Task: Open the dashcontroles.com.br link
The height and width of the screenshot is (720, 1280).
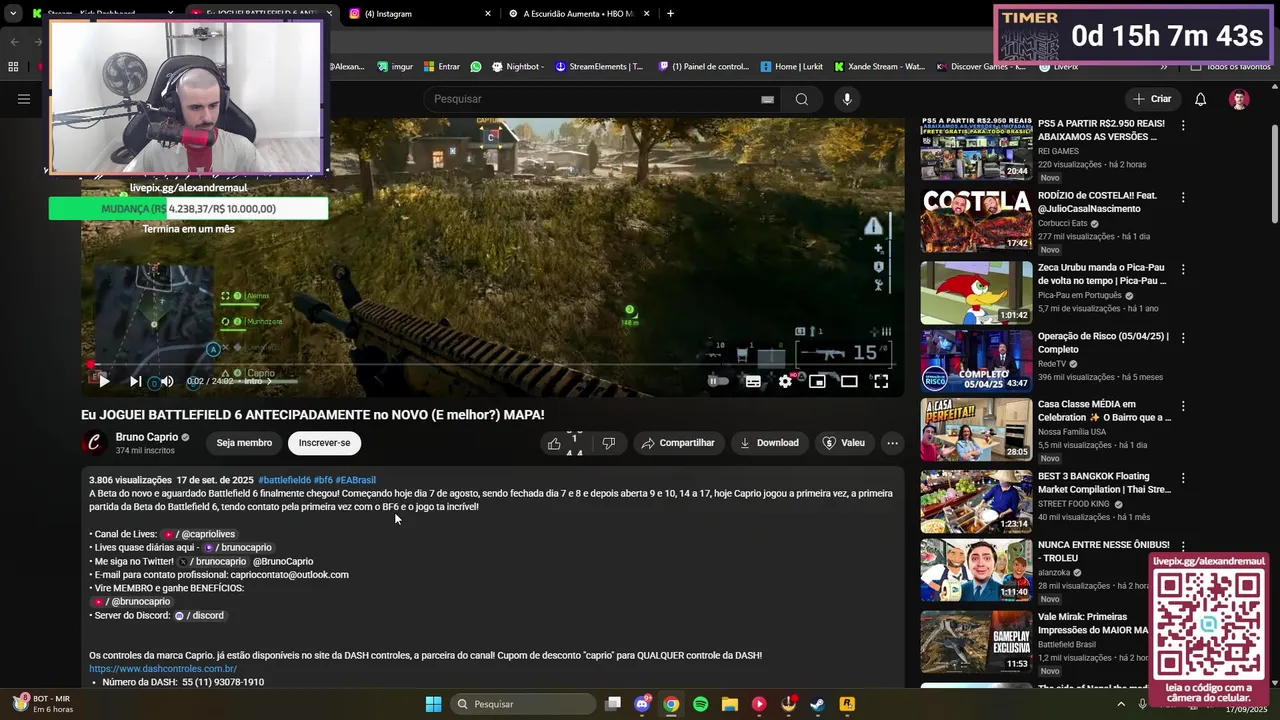Action: point(163,669)
